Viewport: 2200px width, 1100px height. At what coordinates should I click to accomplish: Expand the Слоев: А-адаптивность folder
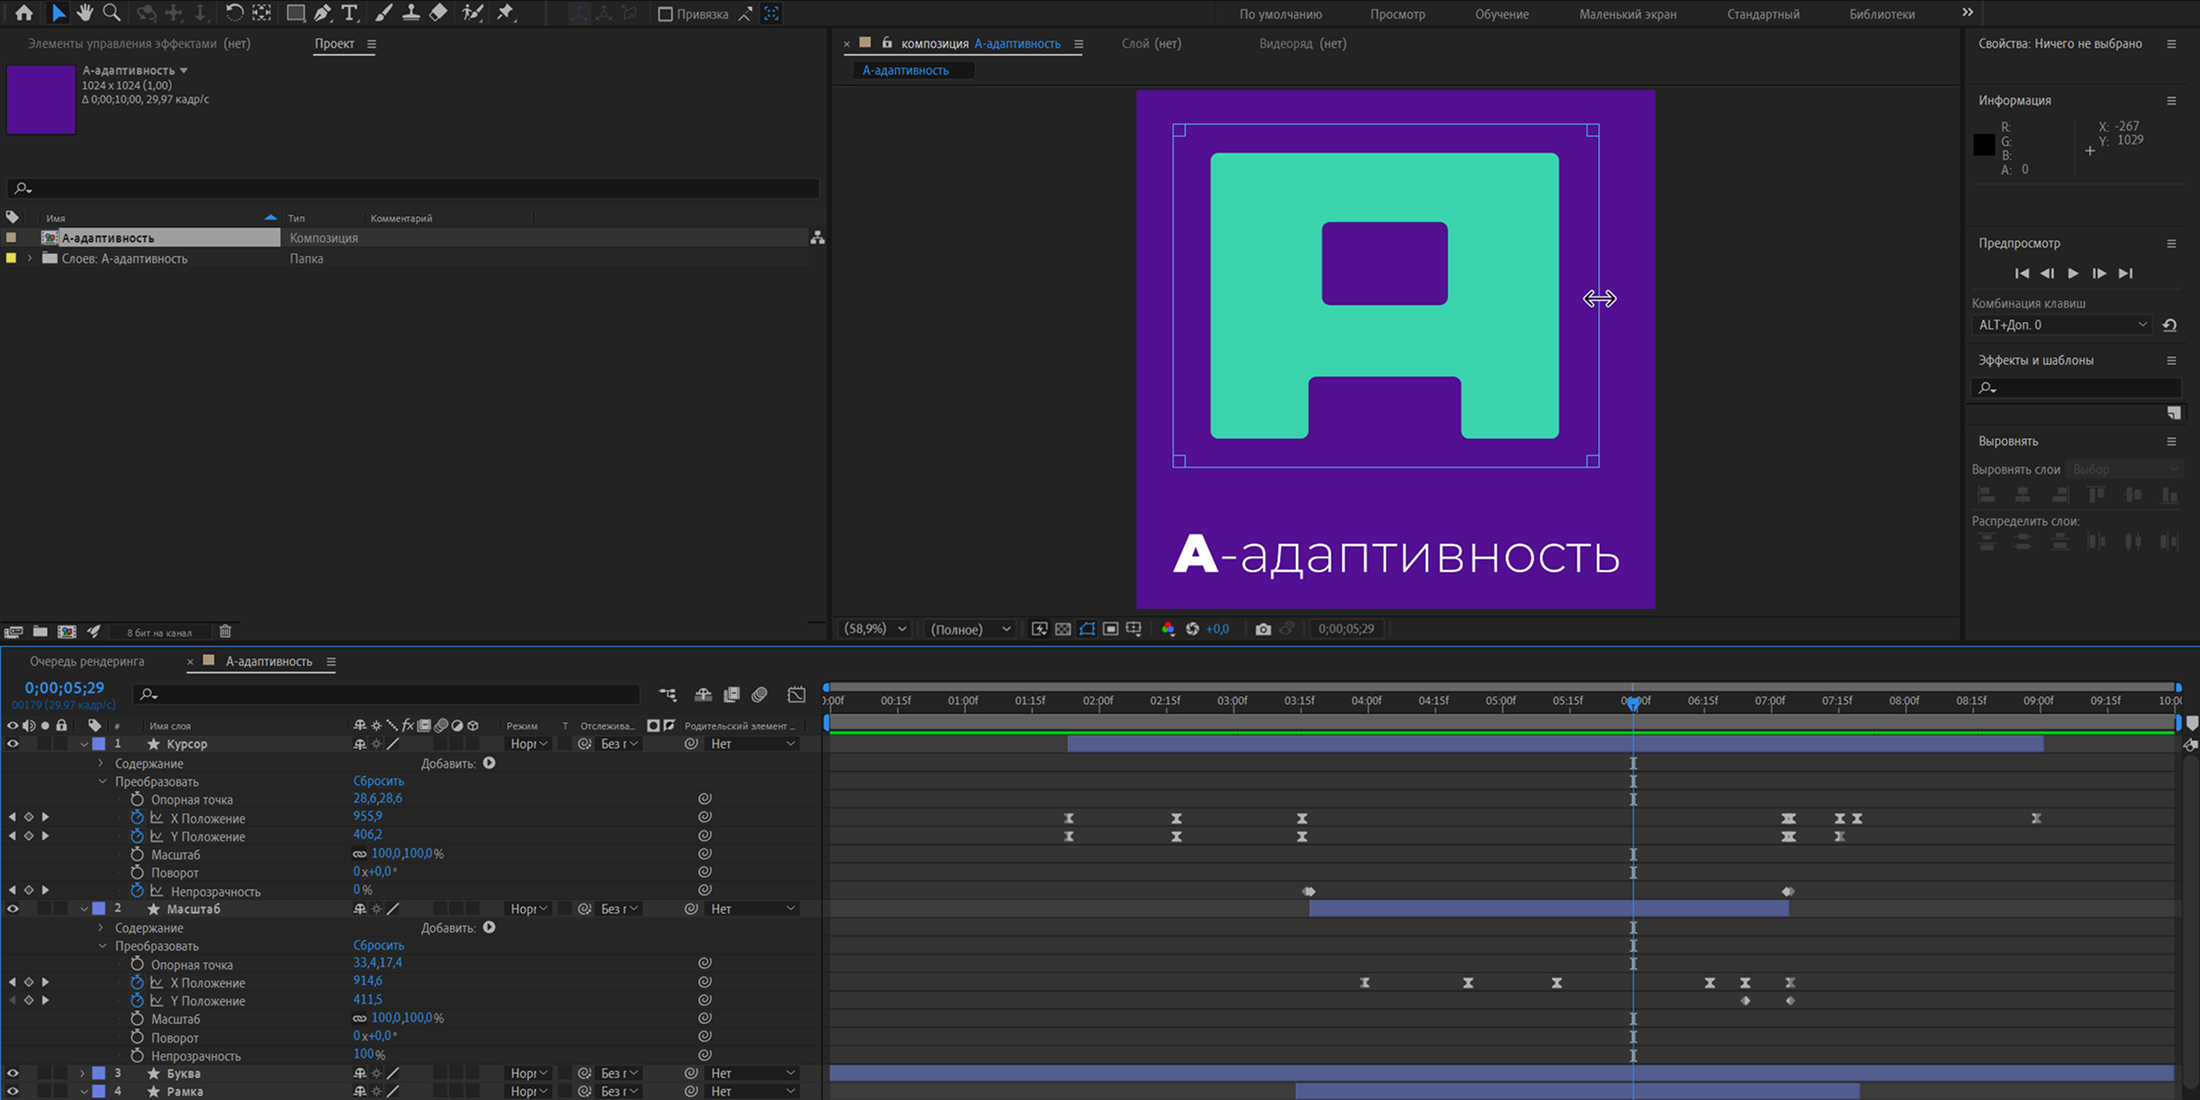[x=30, y=258]
